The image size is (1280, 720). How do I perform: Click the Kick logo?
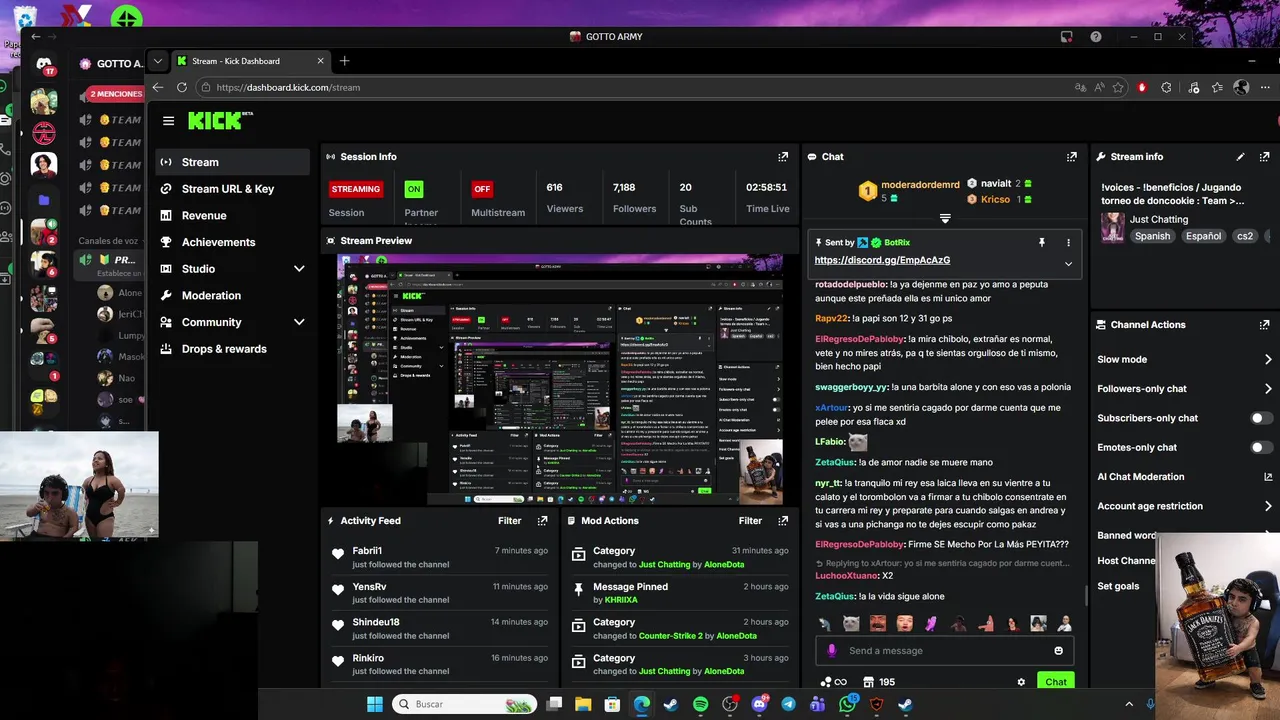220,120
